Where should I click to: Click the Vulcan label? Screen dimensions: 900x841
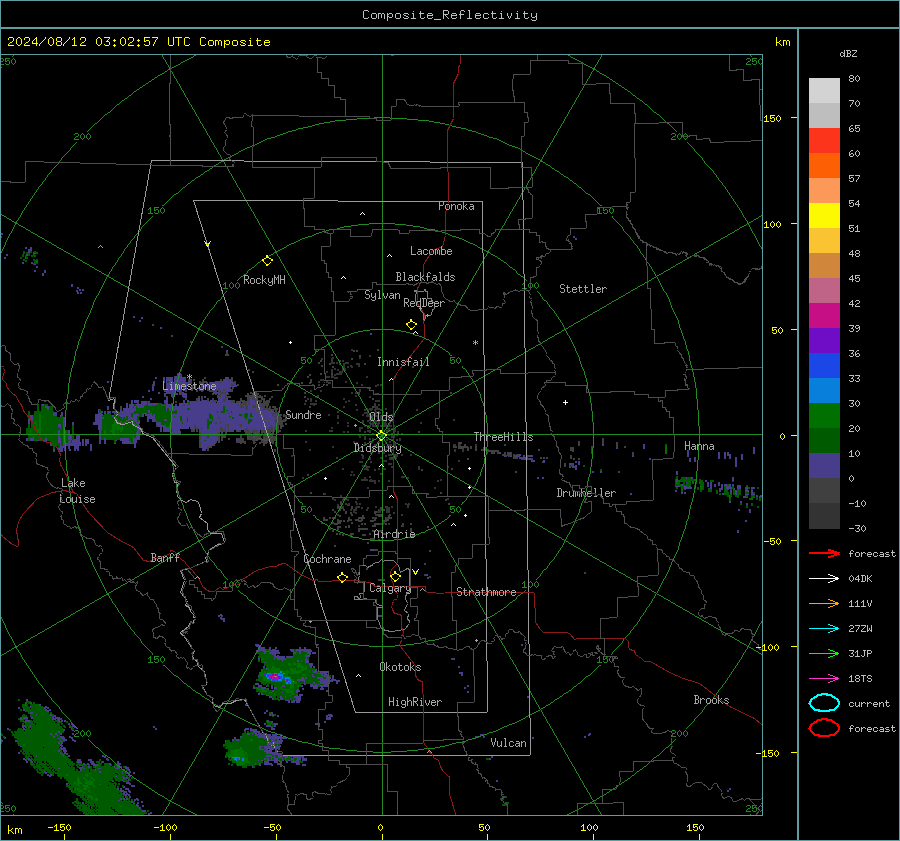click(x=508, y=743)
